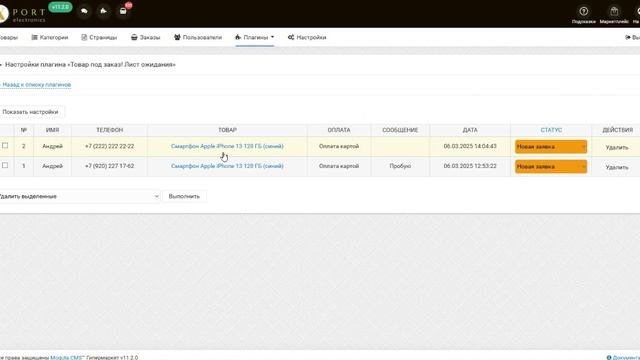Viewport: 640px width, 360px height.
Task: Open the Пользователи tab
Action: pos(198,37)
